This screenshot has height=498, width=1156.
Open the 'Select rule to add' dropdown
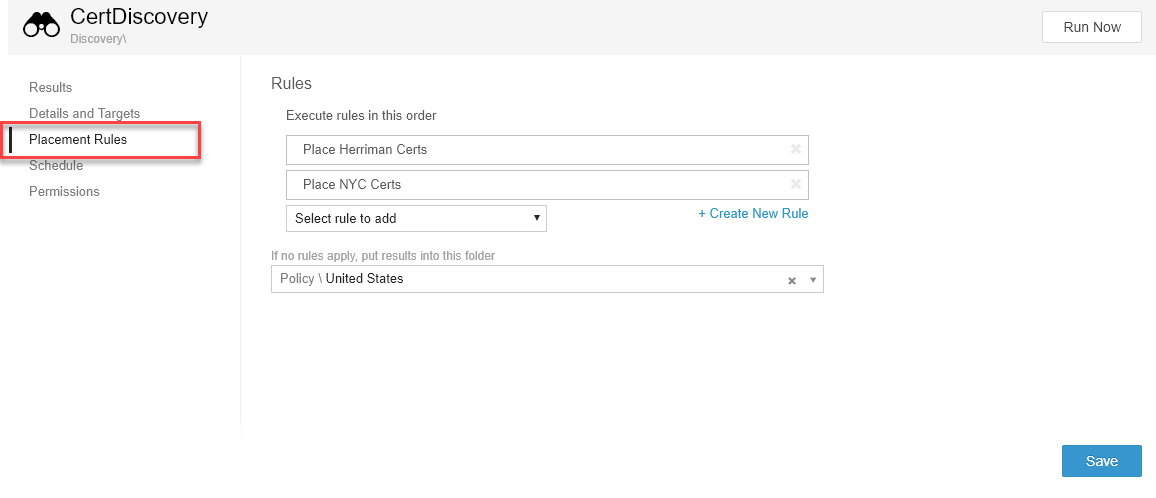pos(416,218)
